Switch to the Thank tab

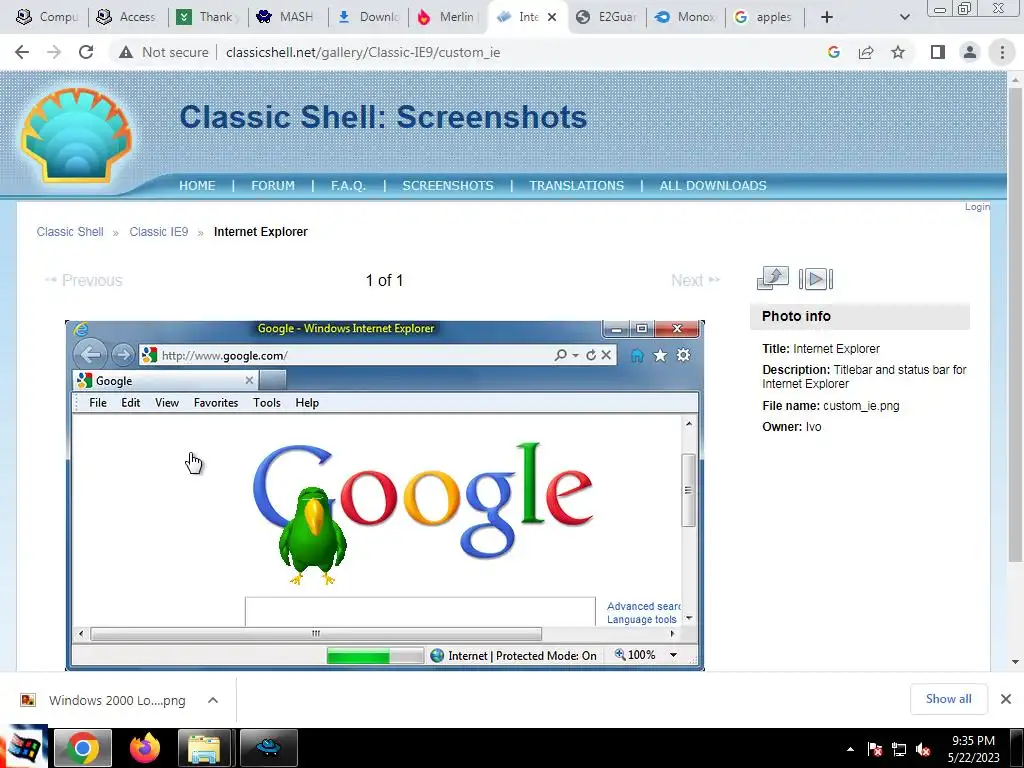pyautogui.click(x=206, y=17)
